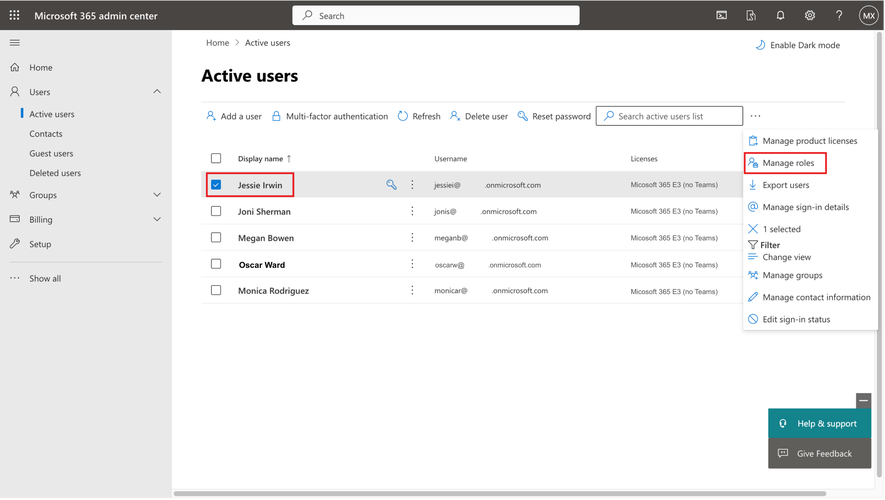885x500 pixels.
Task: Click Give Feedback button
Action: 819,453
